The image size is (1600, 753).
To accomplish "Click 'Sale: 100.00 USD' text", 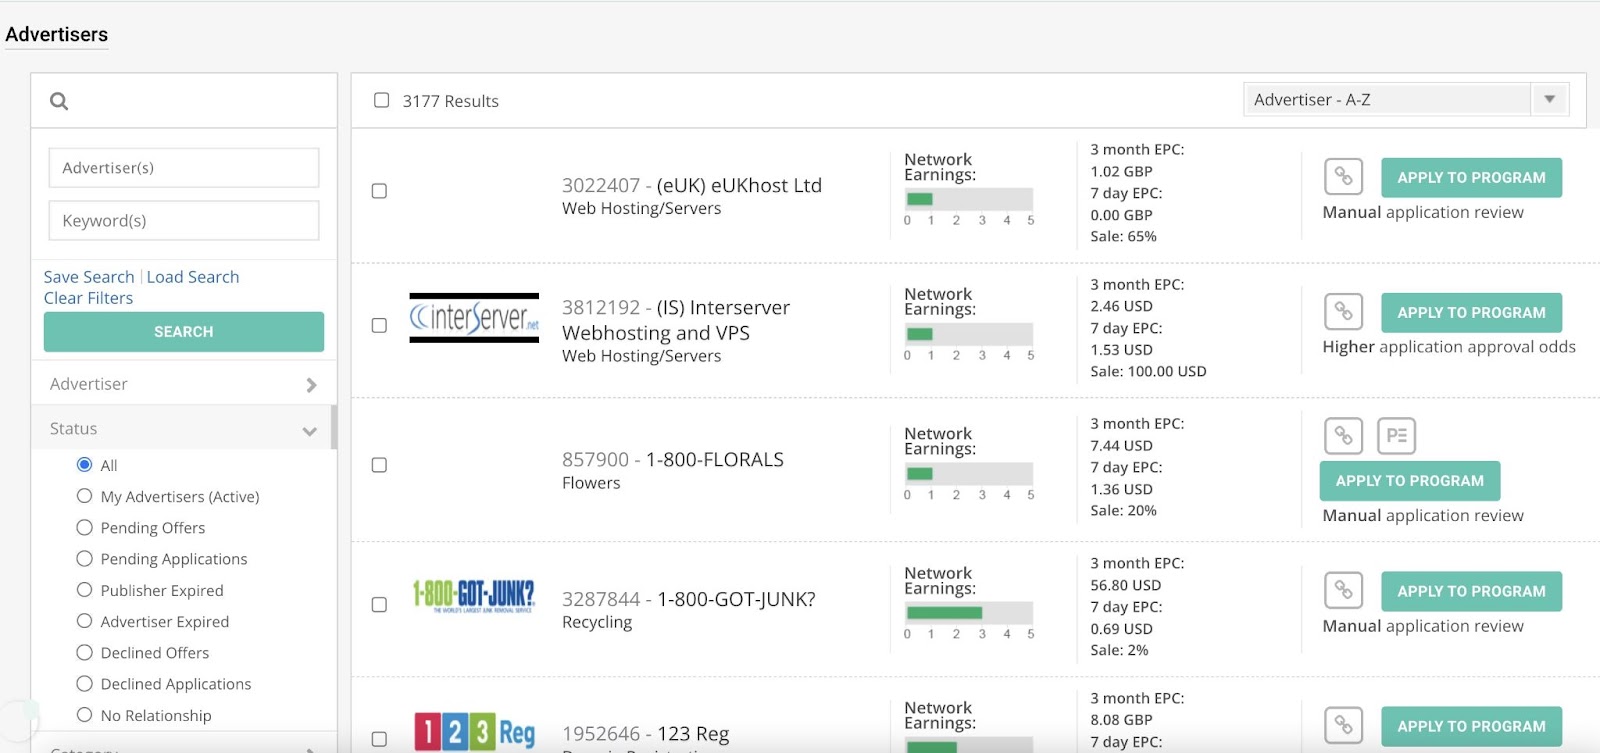I will click(1148, 371).
